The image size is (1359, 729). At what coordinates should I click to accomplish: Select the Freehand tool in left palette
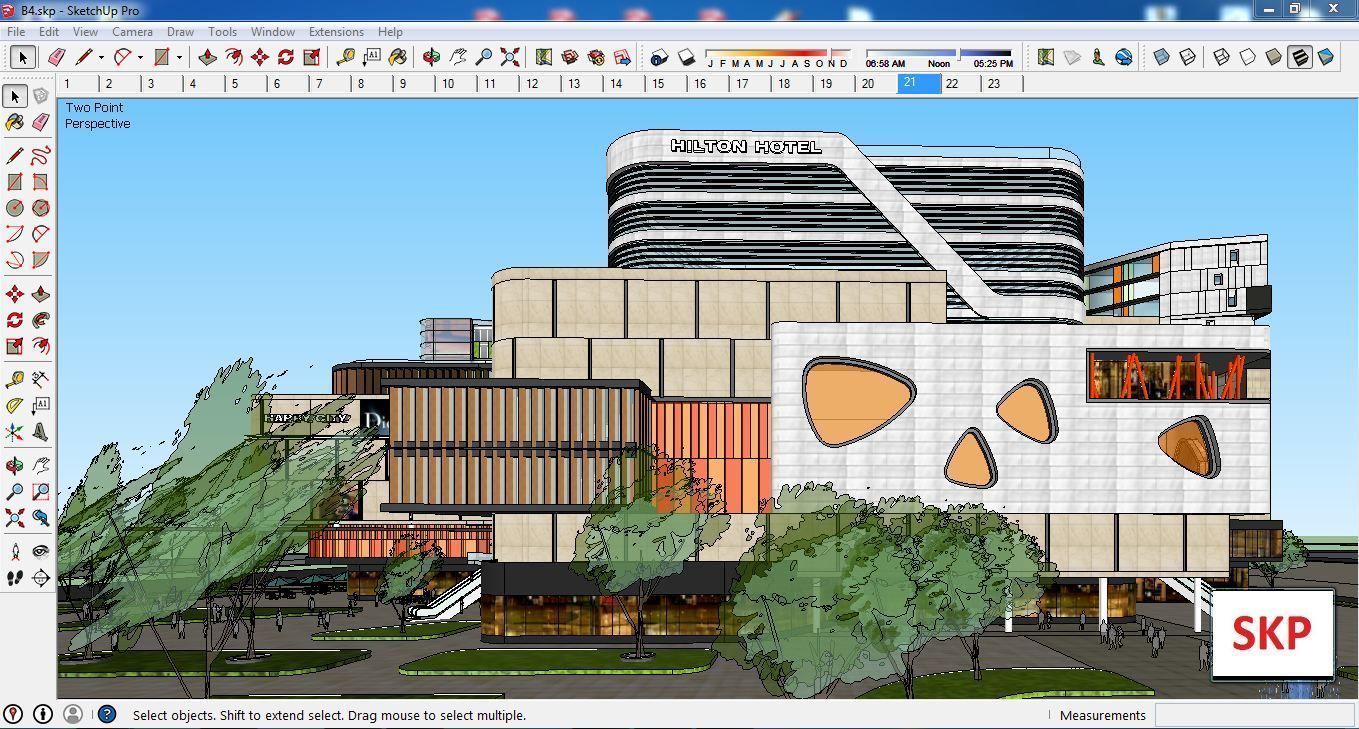point(40,156)
